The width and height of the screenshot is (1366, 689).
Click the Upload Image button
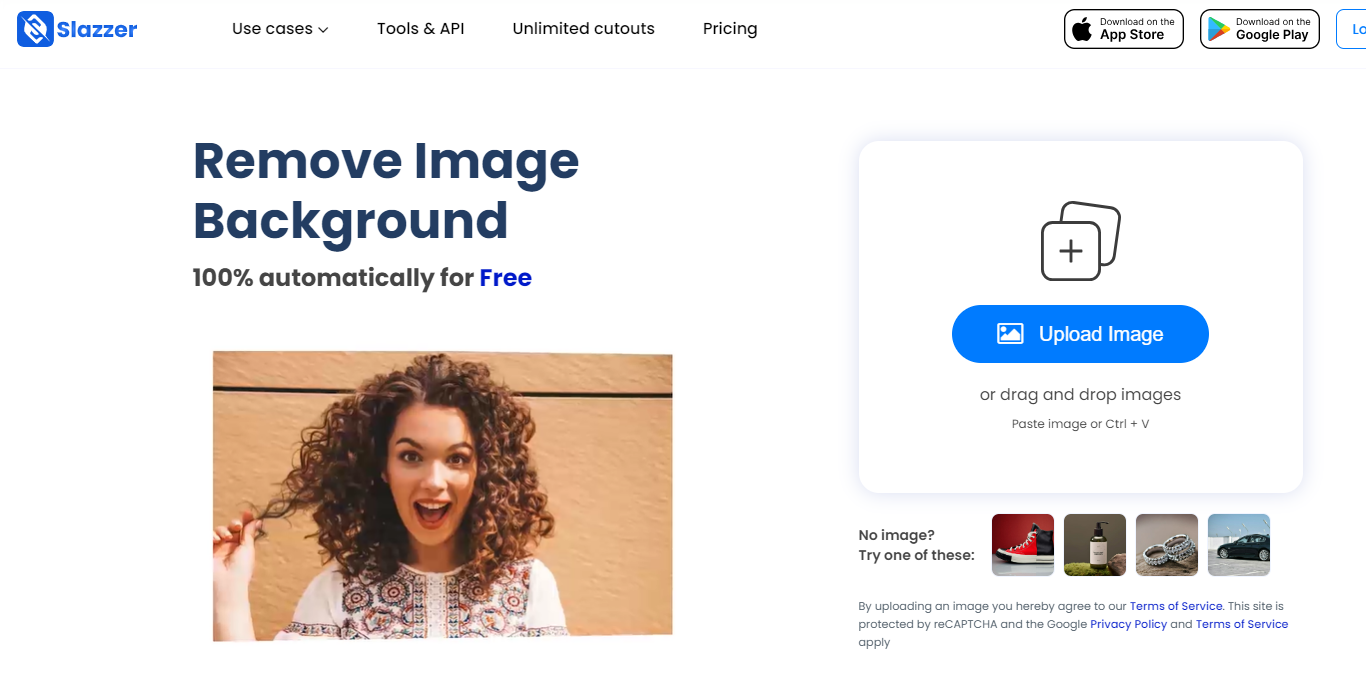(1080, 334)
